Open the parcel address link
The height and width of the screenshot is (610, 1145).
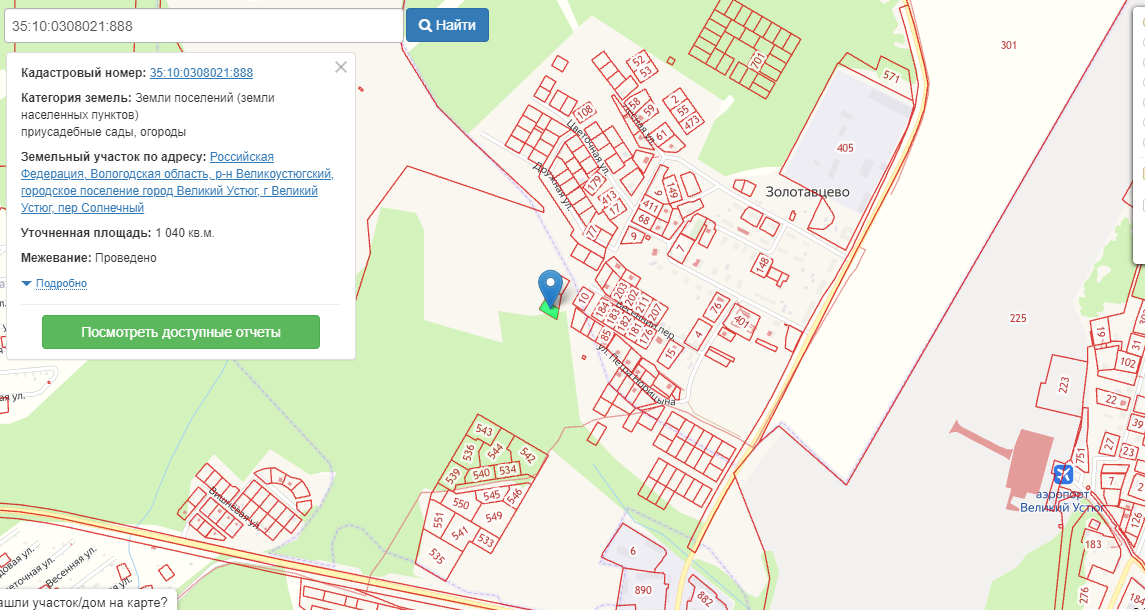coord(177,182)
